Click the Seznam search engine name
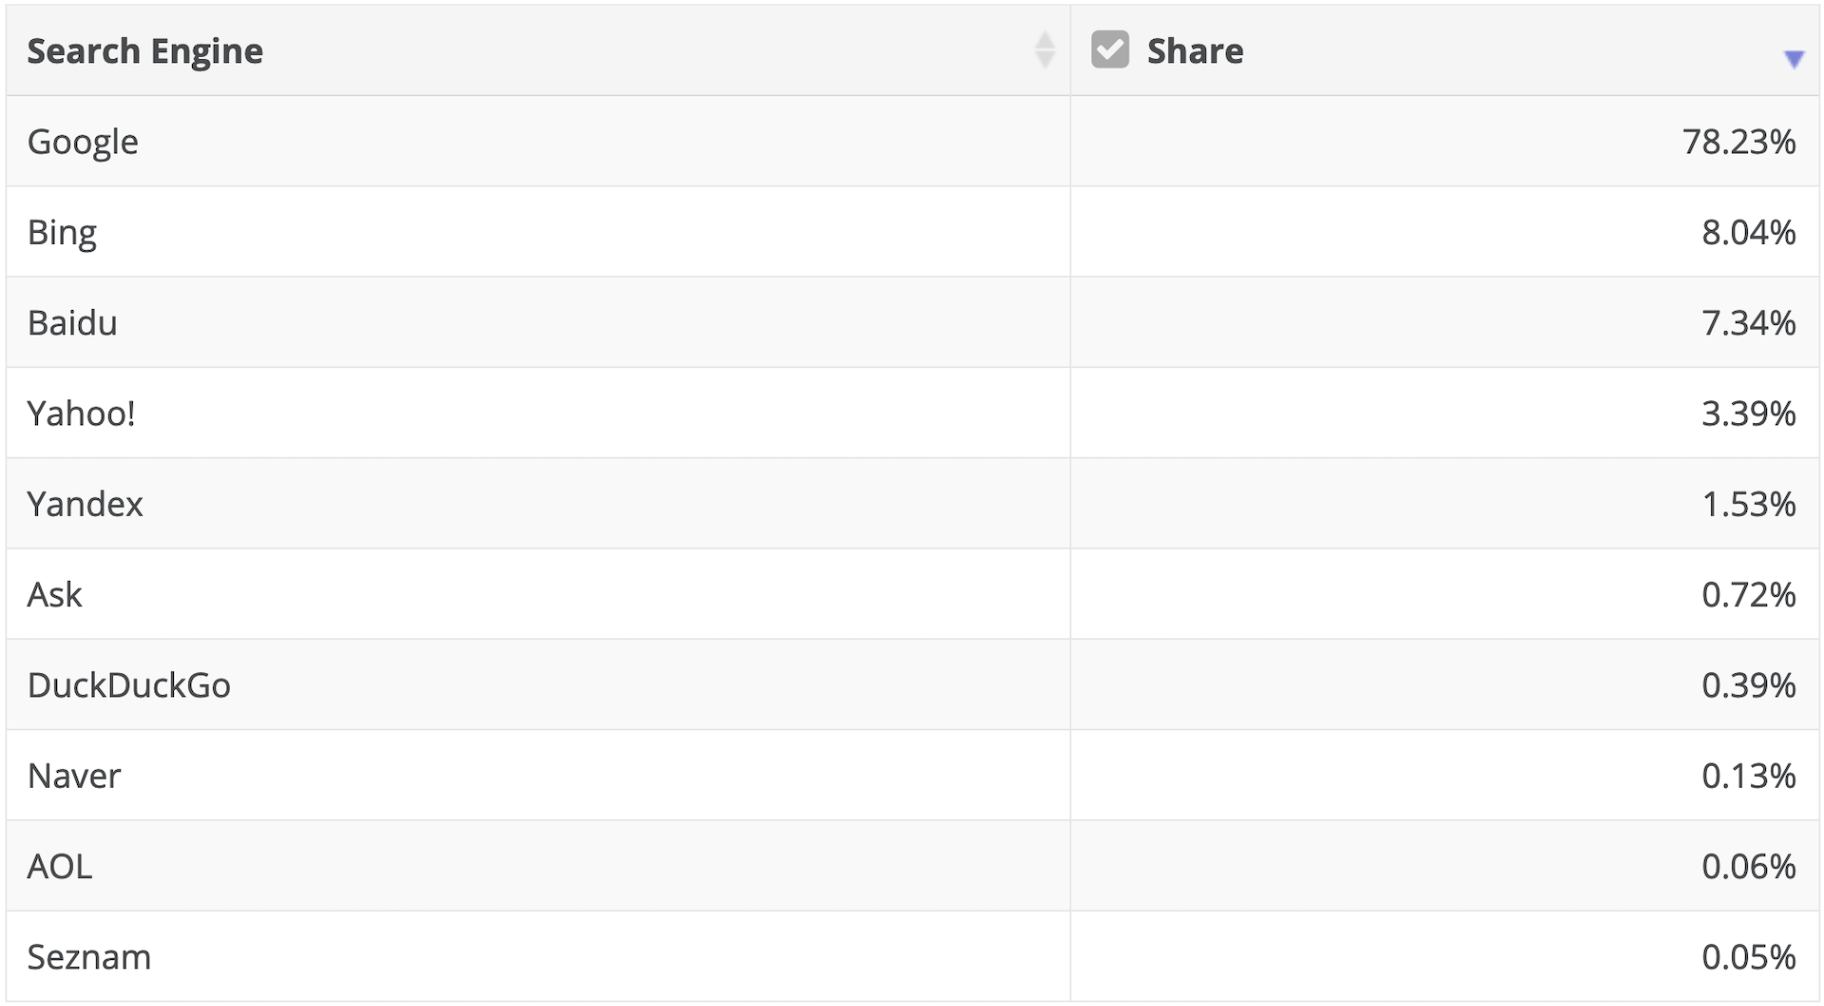Image resolution: width=1824 pixels, height=1006 pixels. coord(89,957)
